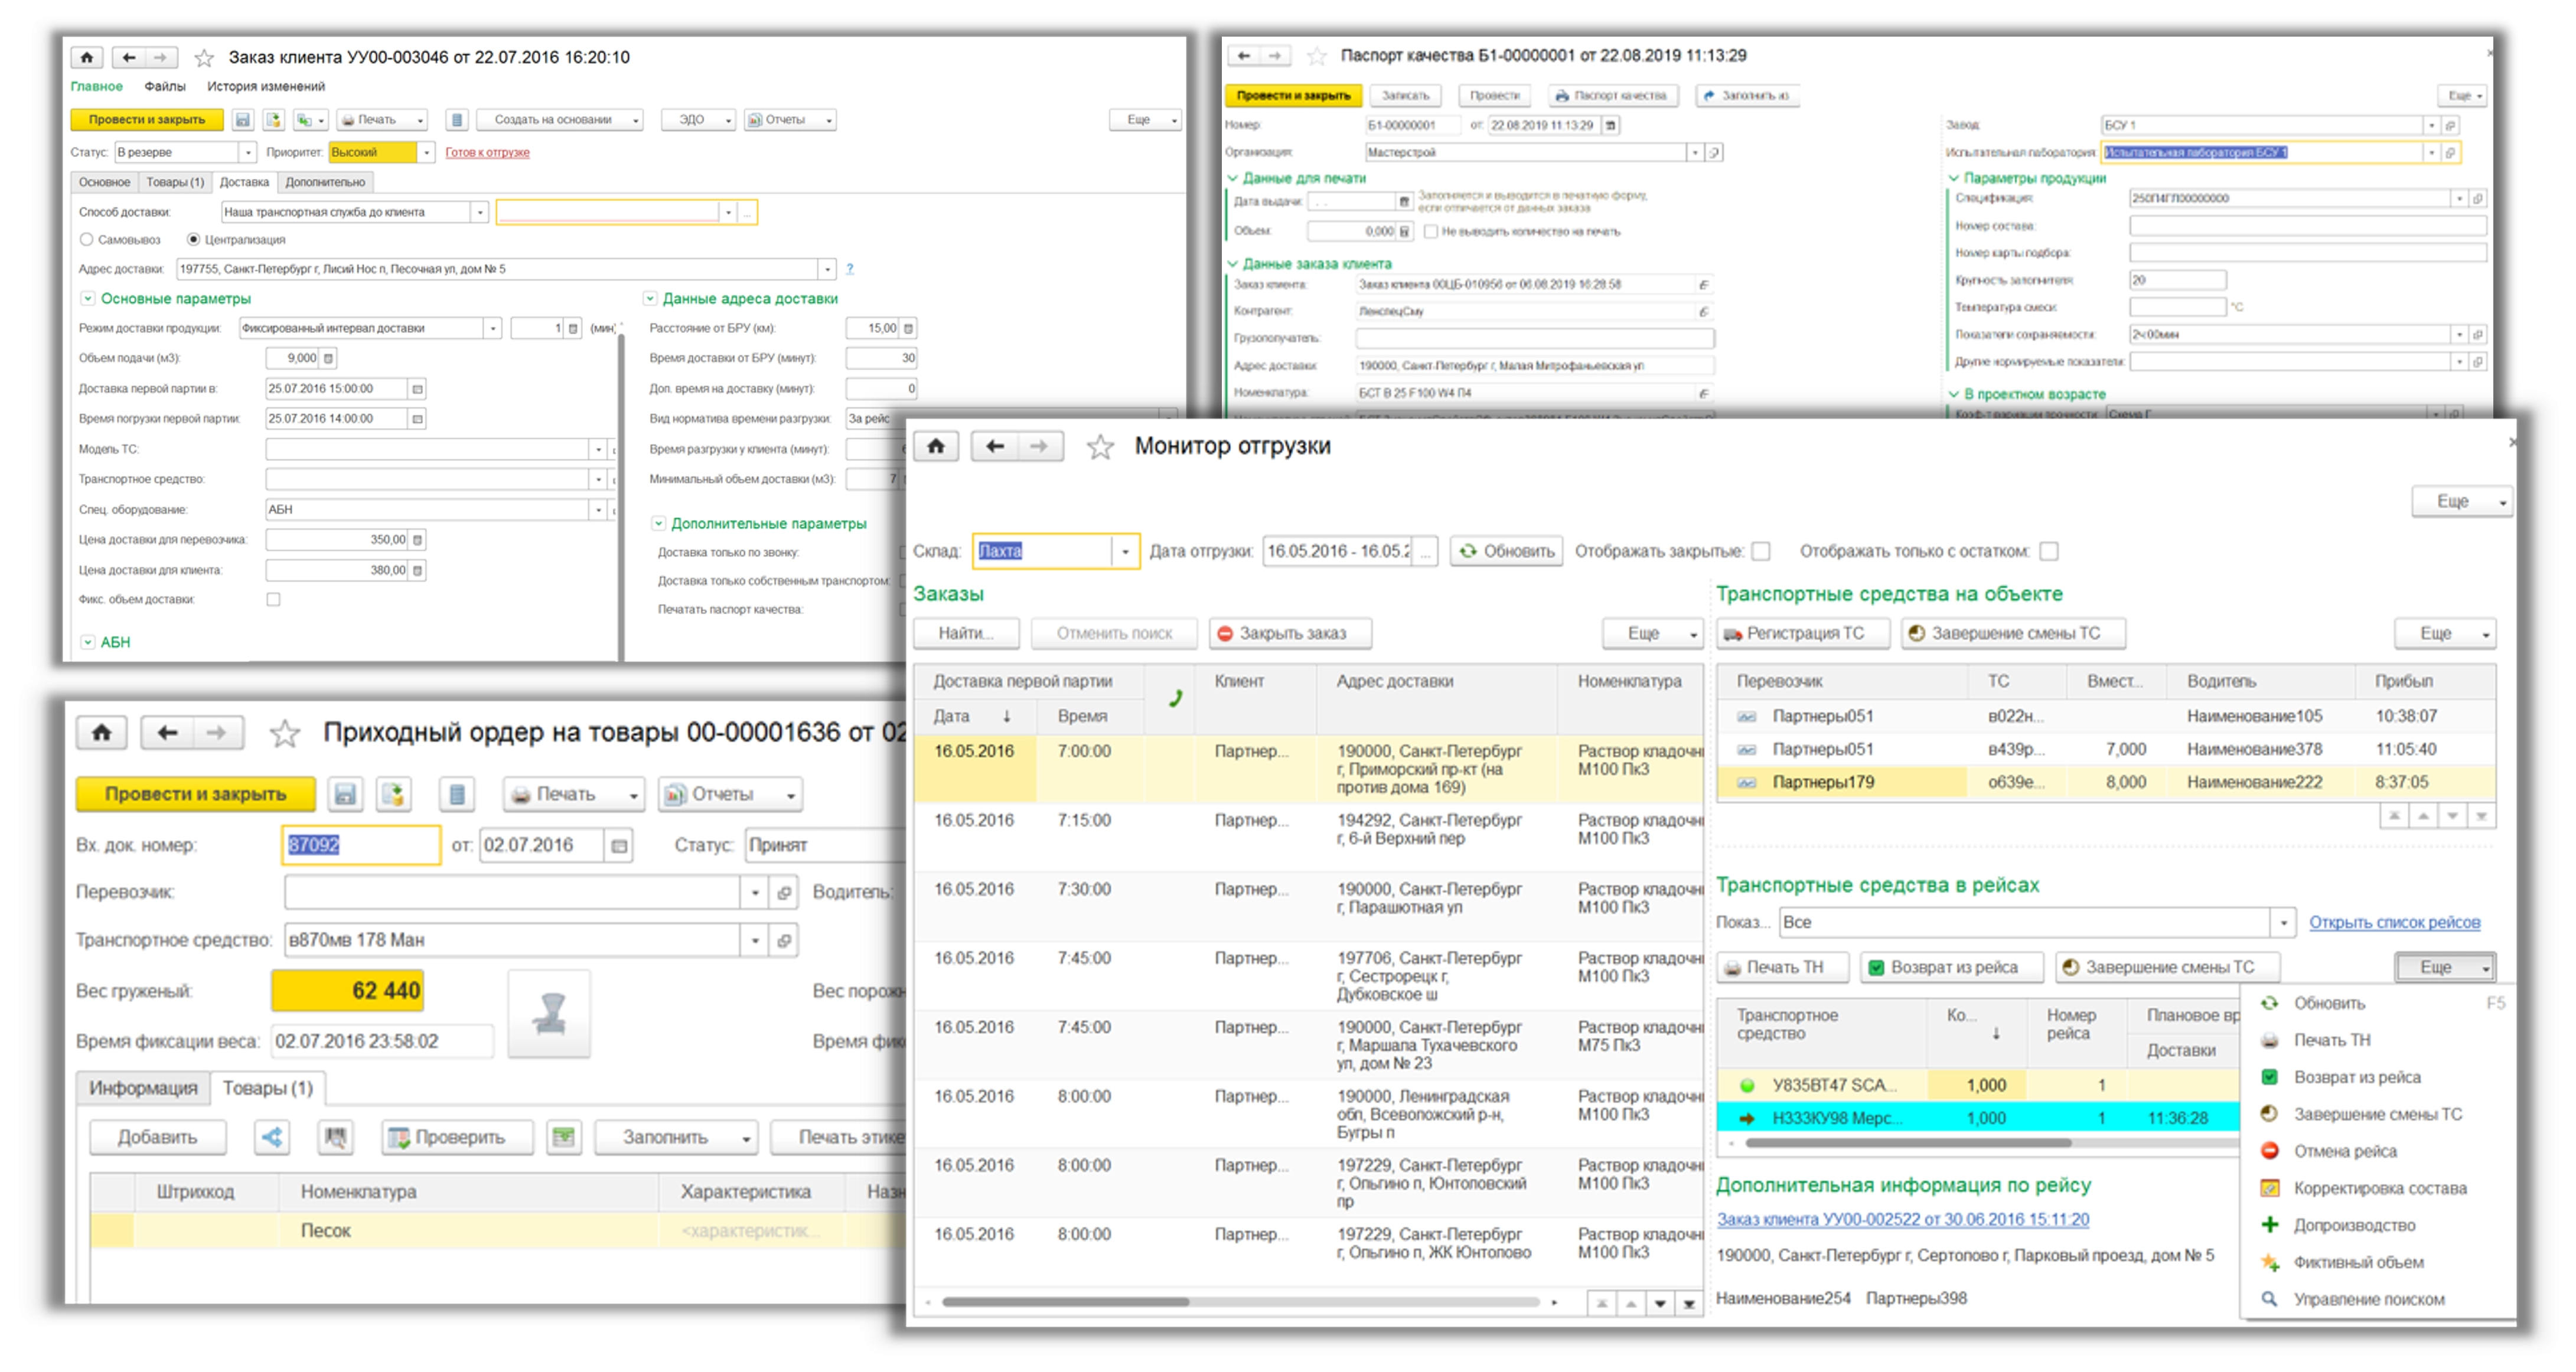Star the Монитор отгрузки window as favorite
The image size is (2576, 1372).
[x=1100, y=447]
